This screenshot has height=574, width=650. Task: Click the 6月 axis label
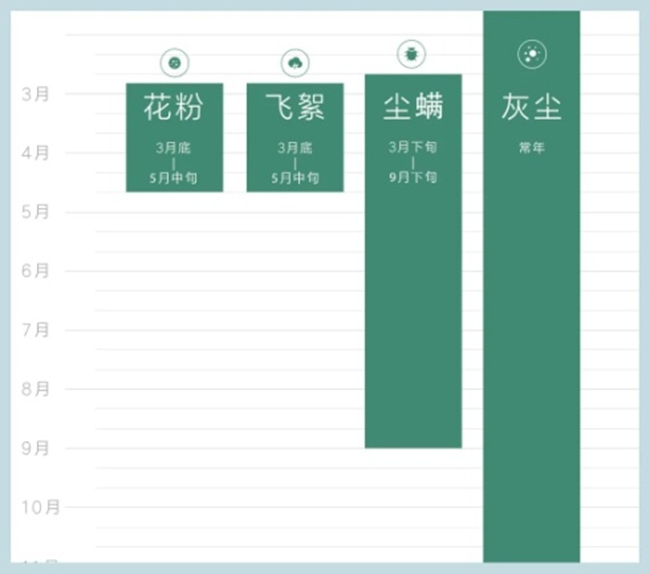[35, 271]
